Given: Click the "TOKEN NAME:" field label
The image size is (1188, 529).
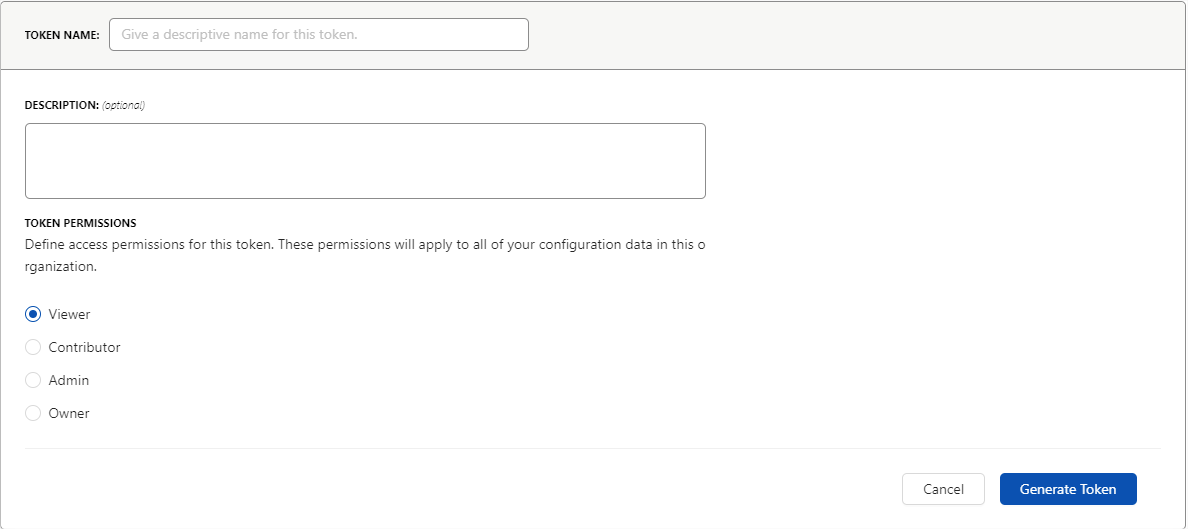Looking at the screenshot, I should pyautogui.click(x=62, y=35).
